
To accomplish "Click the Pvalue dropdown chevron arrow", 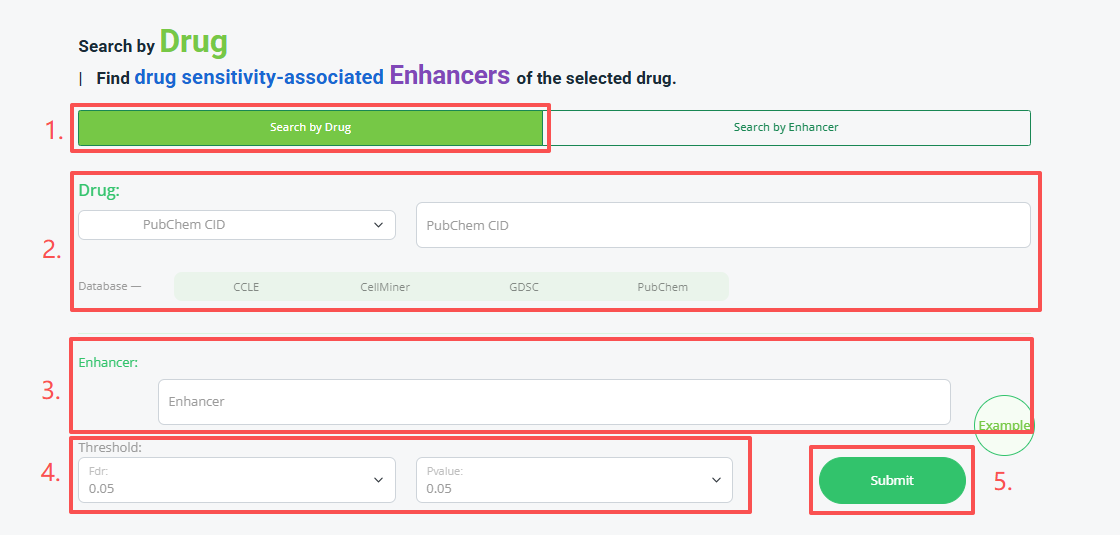I will (716, 480).
